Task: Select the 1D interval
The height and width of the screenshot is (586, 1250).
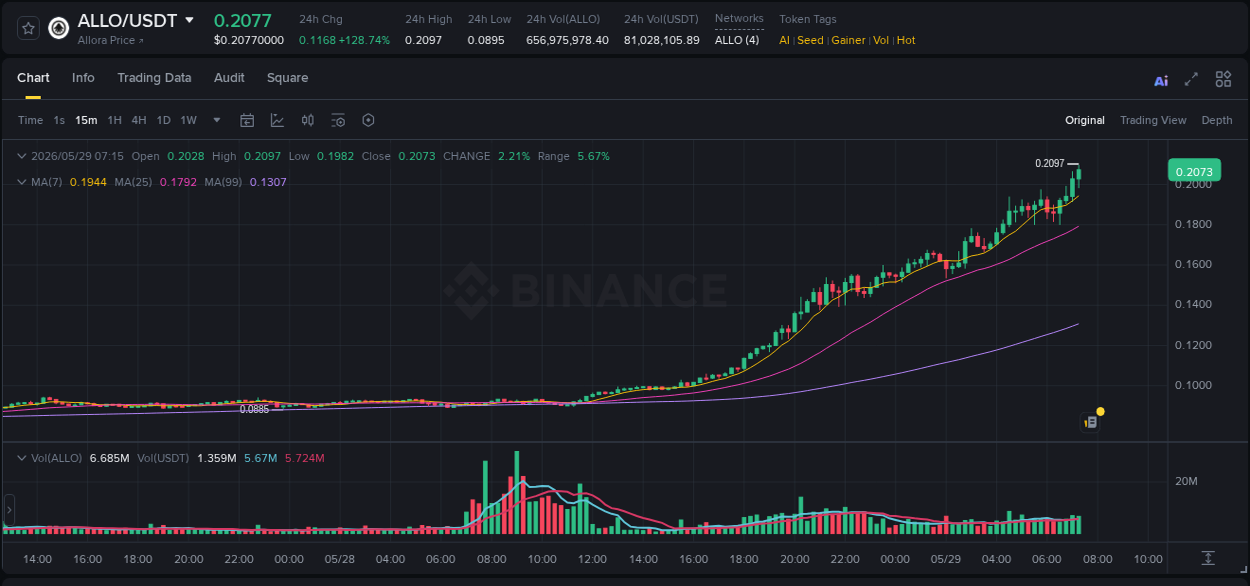Action: [163, 120]
